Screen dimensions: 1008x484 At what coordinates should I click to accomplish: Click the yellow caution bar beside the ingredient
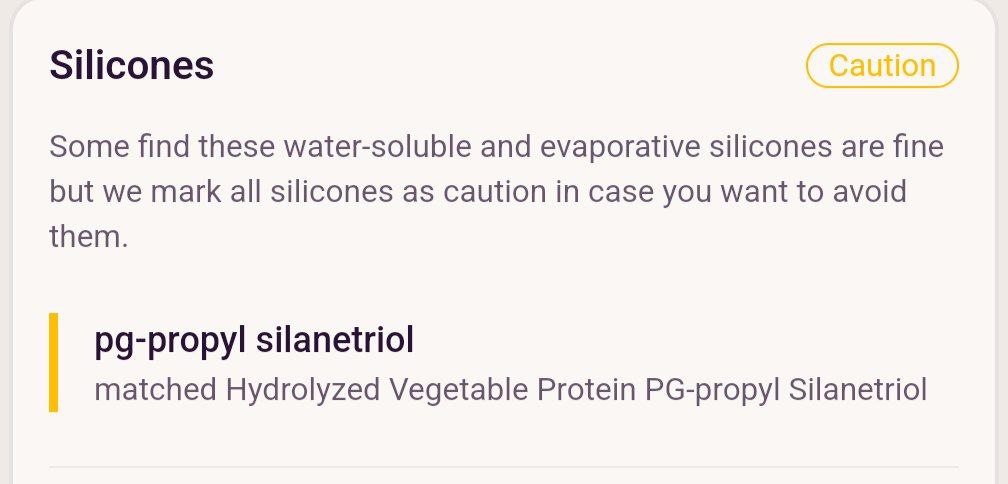click(x=53, y=362)
